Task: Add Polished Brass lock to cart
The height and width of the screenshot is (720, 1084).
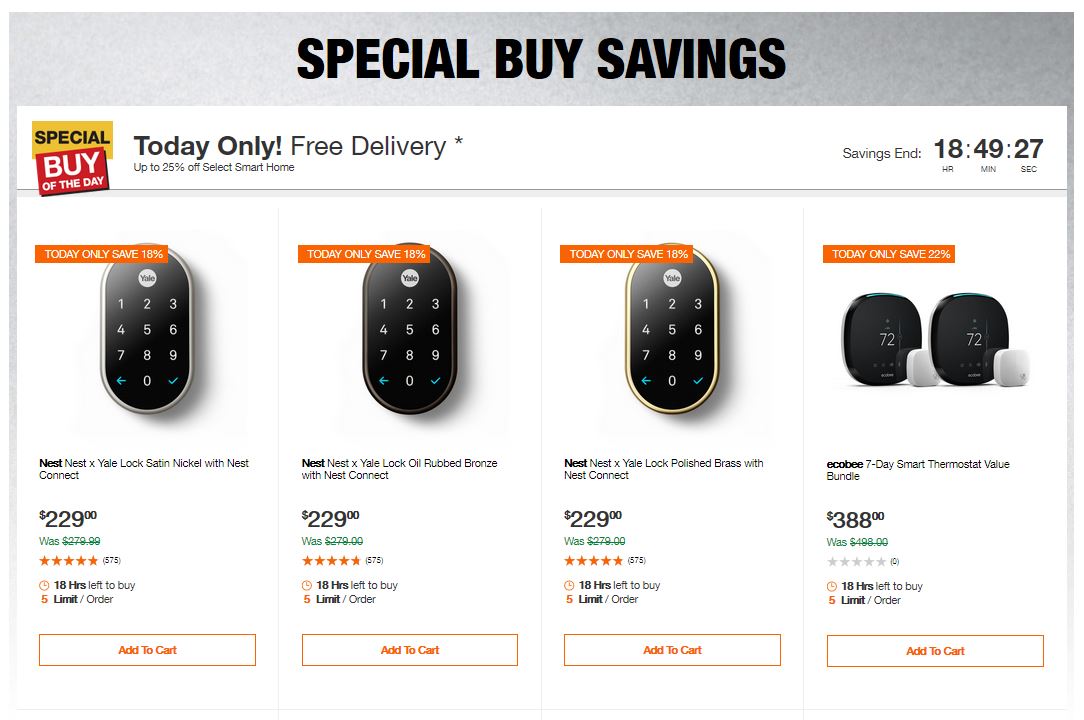Action: click(672, 650)
